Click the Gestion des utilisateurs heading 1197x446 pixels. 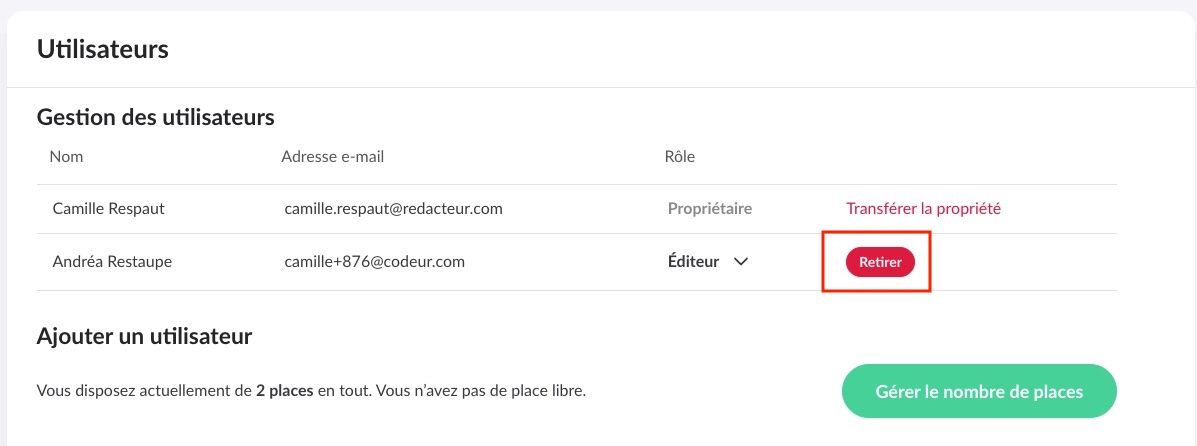(156, 118)
